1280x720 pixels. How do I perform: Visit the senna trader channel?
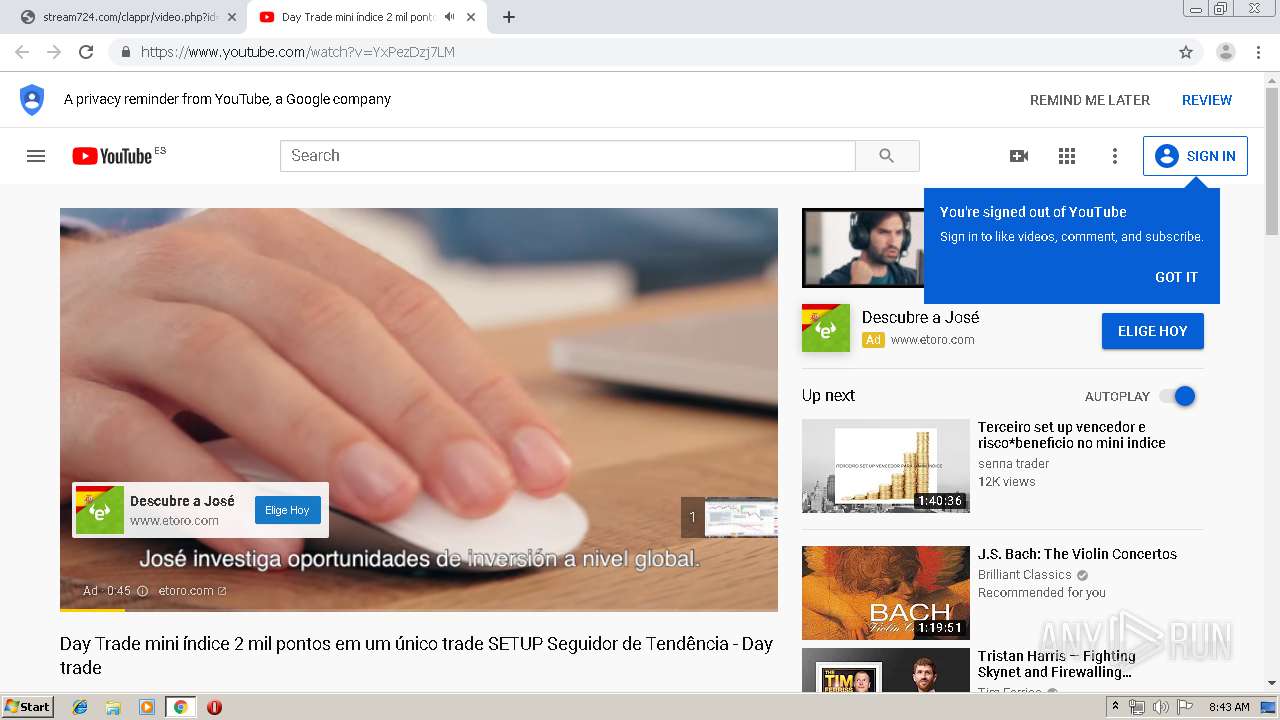[x=1013, y=464]
